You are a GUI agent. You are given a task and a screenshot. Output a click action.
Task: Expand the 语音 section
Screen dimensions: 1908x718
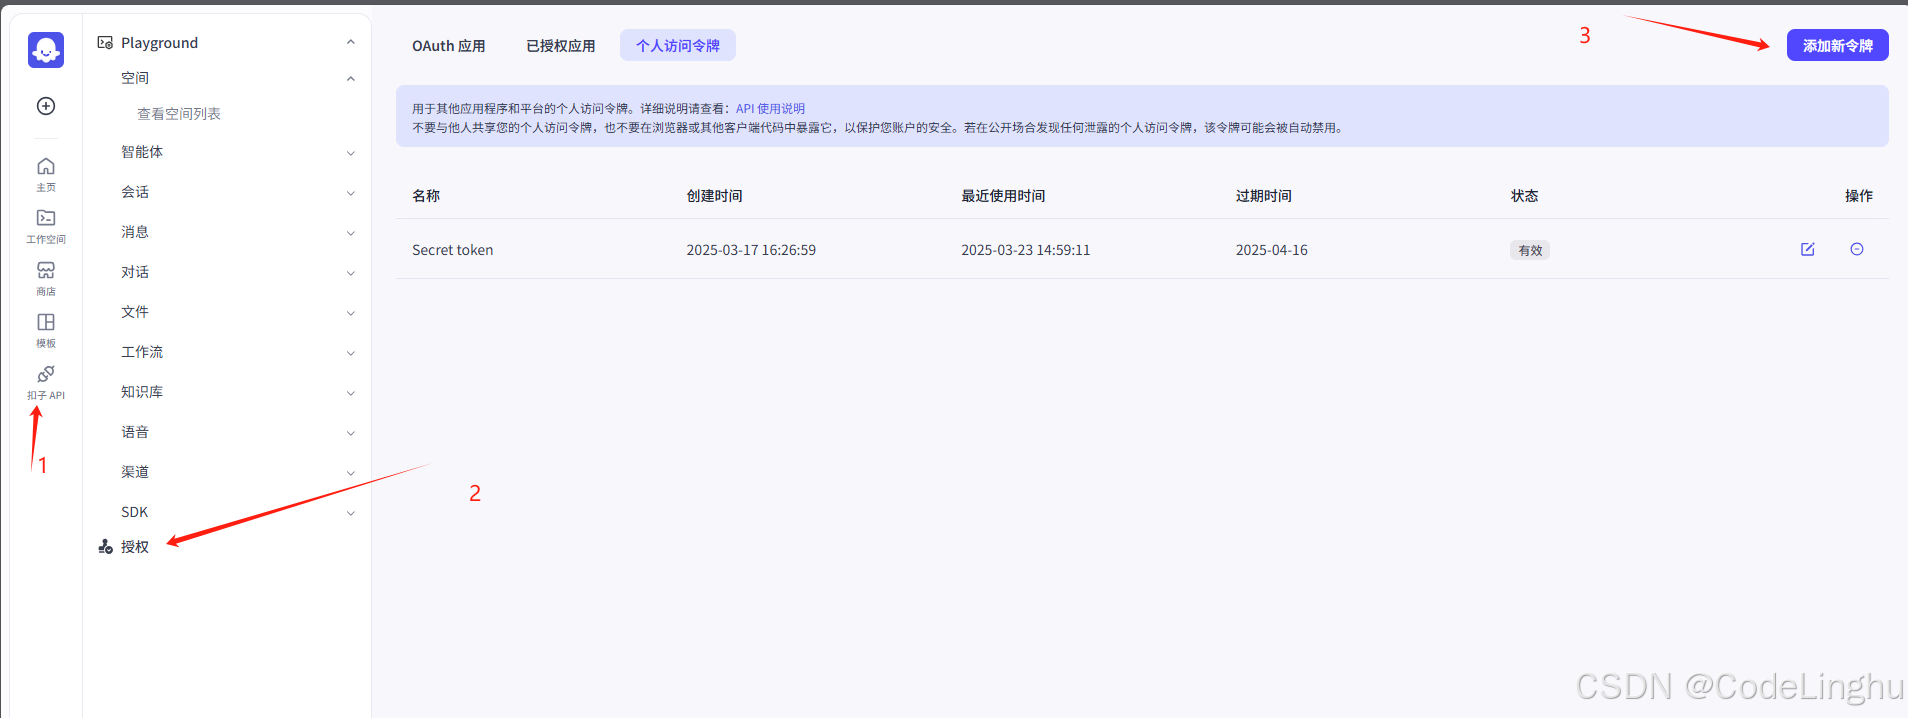[x=351, y=433]
